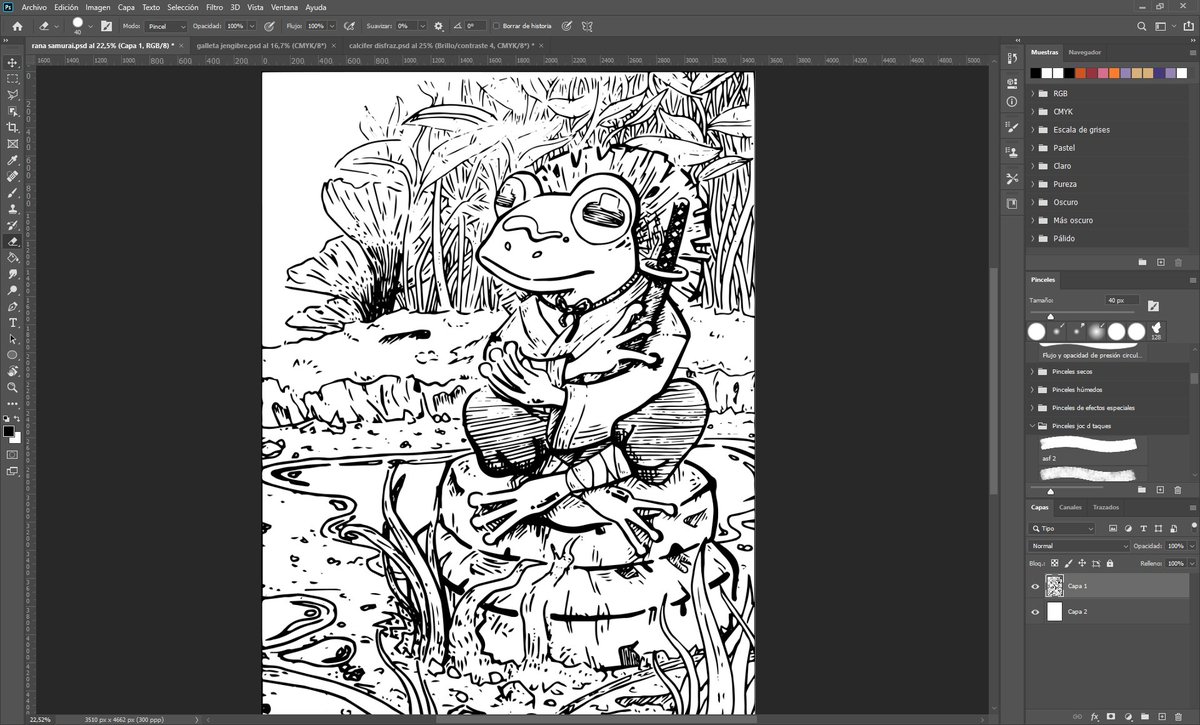Screen dimensions: 1200x725
Task: Click the search icon at top right
Action: tap(1142, 25)
